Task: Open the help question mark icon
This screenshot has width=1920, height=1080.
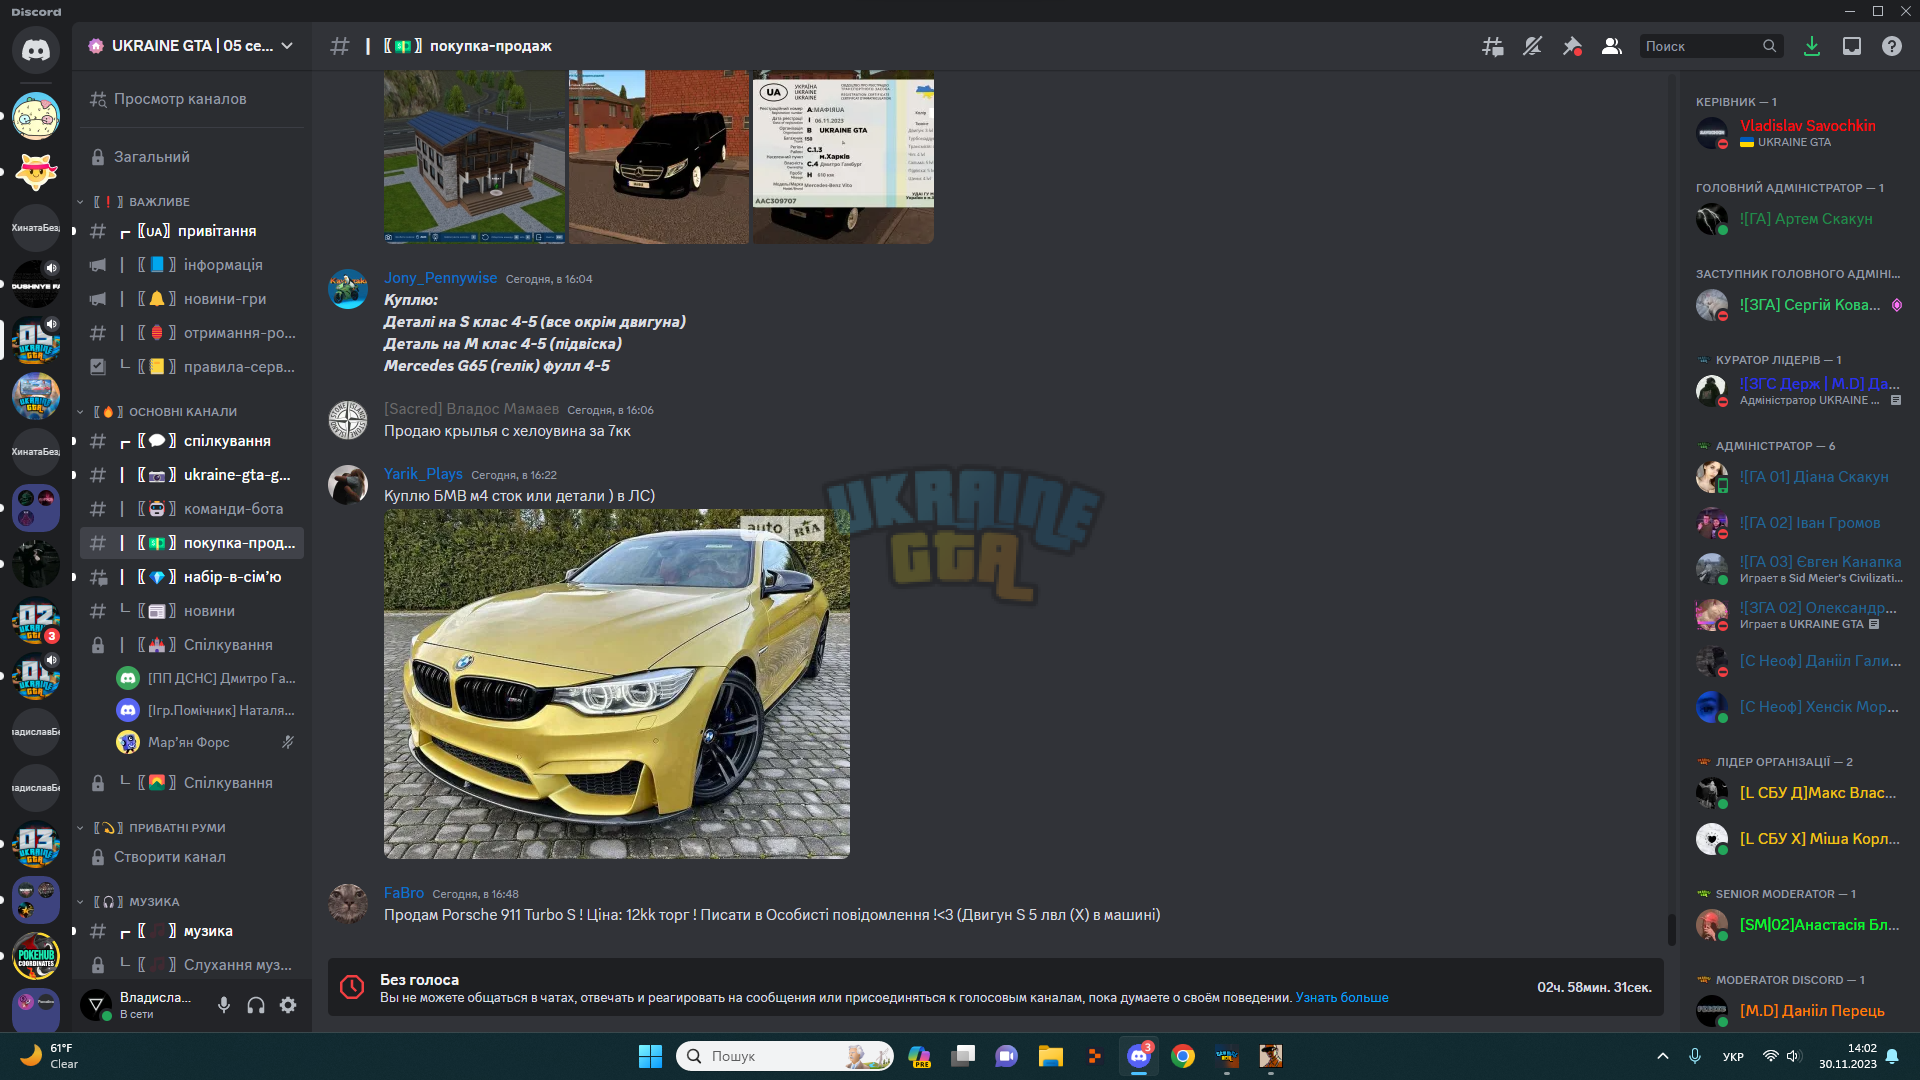Action: click(1892, 46)
